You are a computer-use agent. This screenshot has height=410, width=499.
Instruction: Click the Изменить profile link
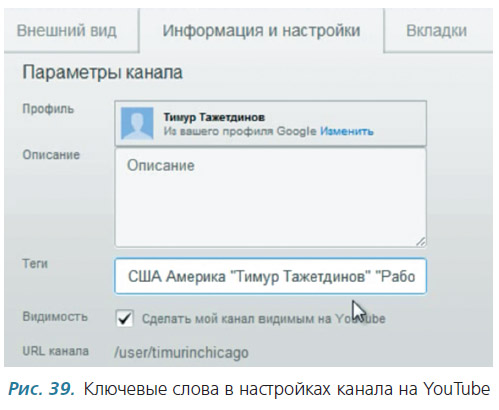click(x=347, y=131)
